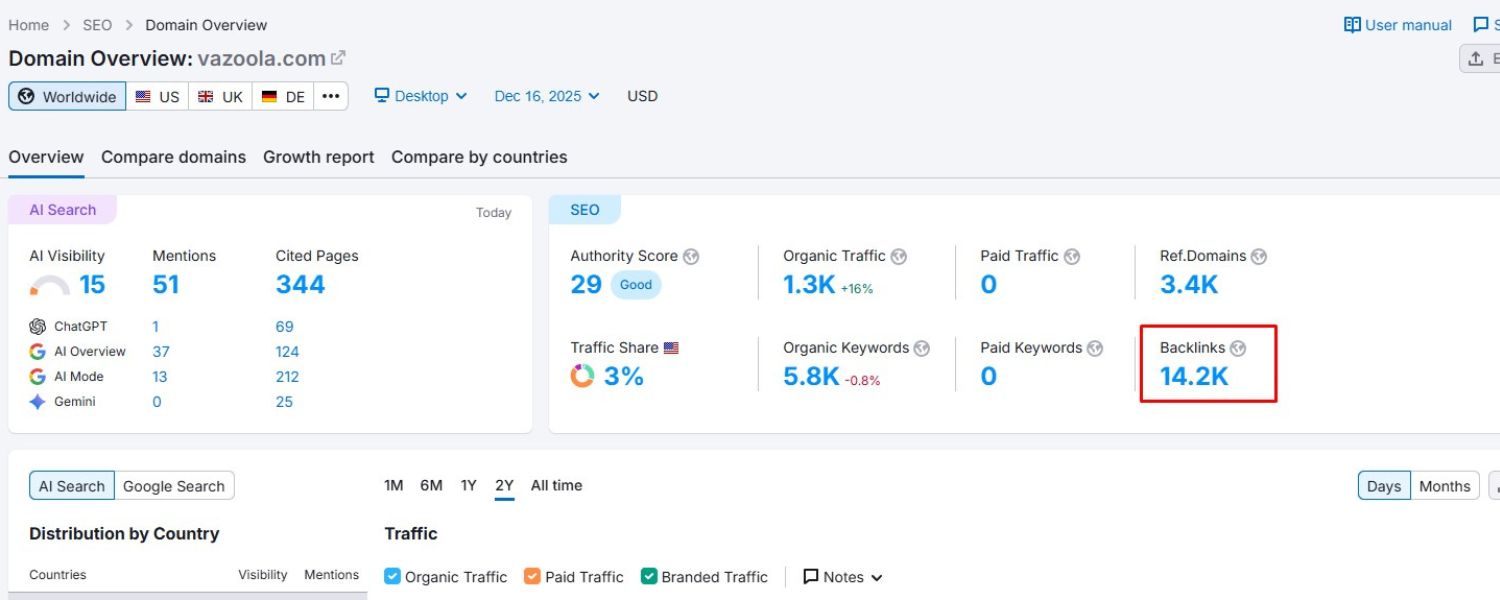Open the User manual link
Viewport: 1500px width, 600px height.
point(1397,24)
